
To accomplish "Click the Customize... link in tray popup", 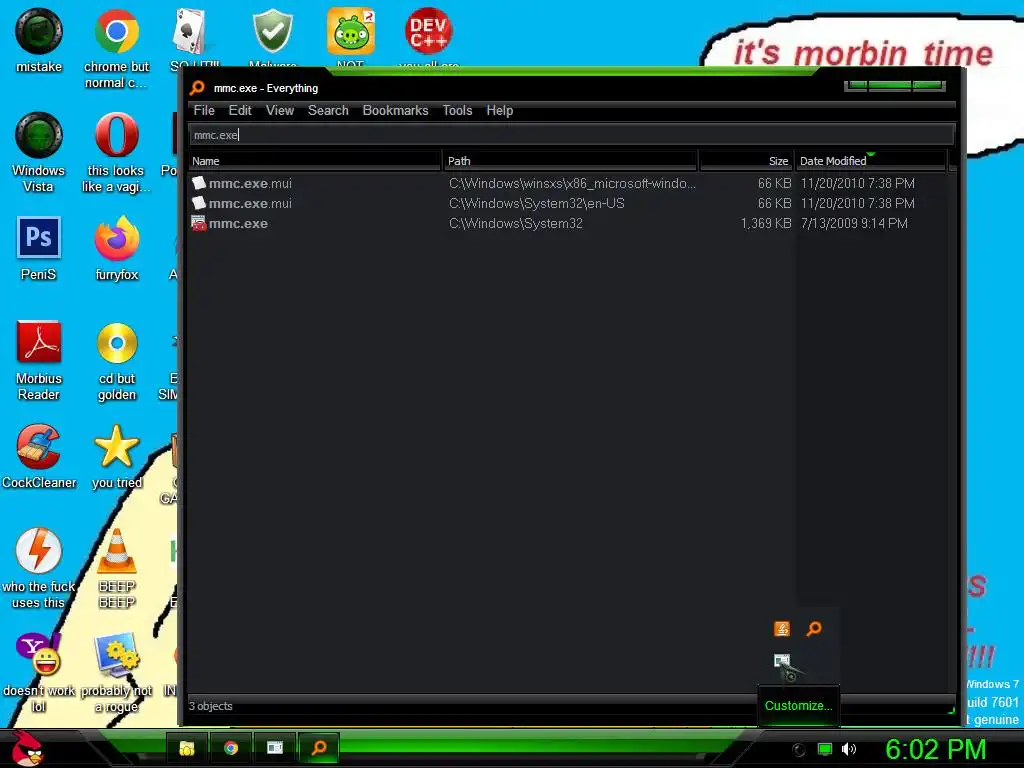I will click(798, 705).
